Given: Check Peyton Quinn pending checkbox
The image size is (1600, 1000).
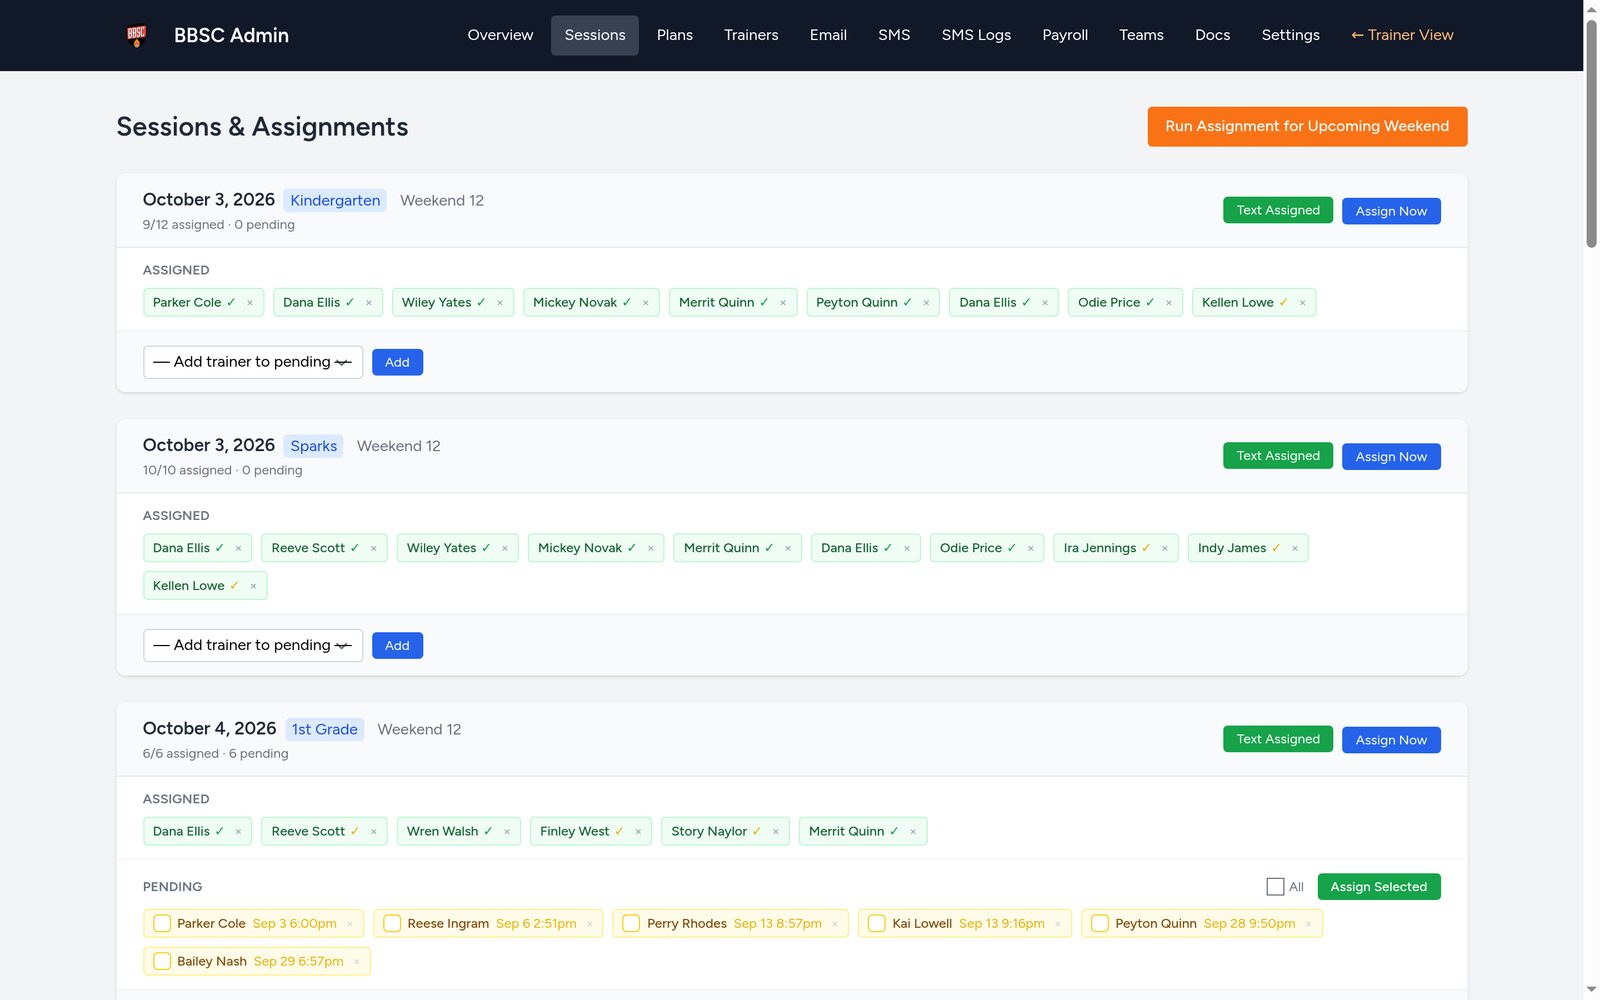Looking at the screenshot, I should (1100, 924).
